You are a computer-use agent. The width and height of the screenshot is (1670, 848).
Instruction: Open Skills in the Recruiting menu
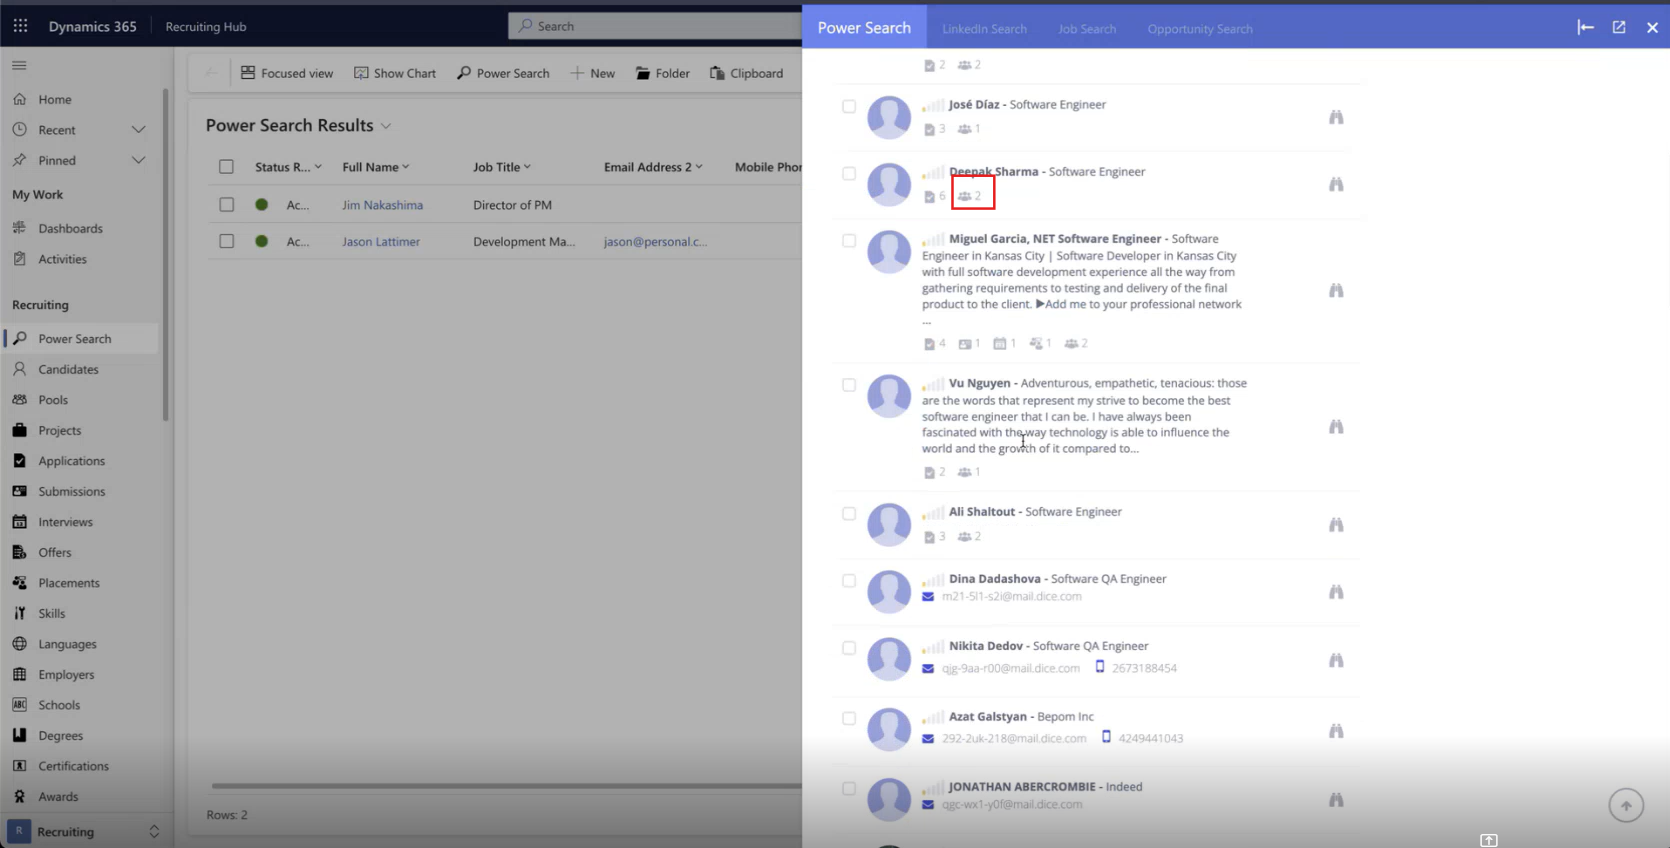tap(51, 613)
